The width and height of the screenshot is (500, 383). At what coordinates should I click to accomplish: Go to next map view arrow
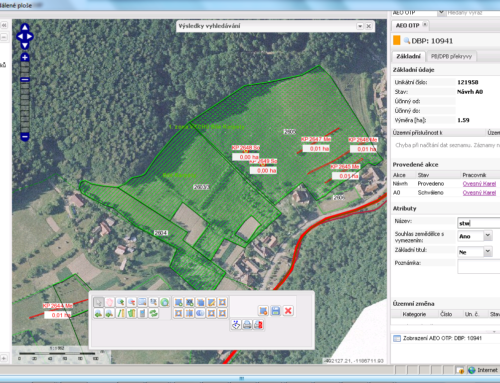pyautogui.click(x=109, y=313)
